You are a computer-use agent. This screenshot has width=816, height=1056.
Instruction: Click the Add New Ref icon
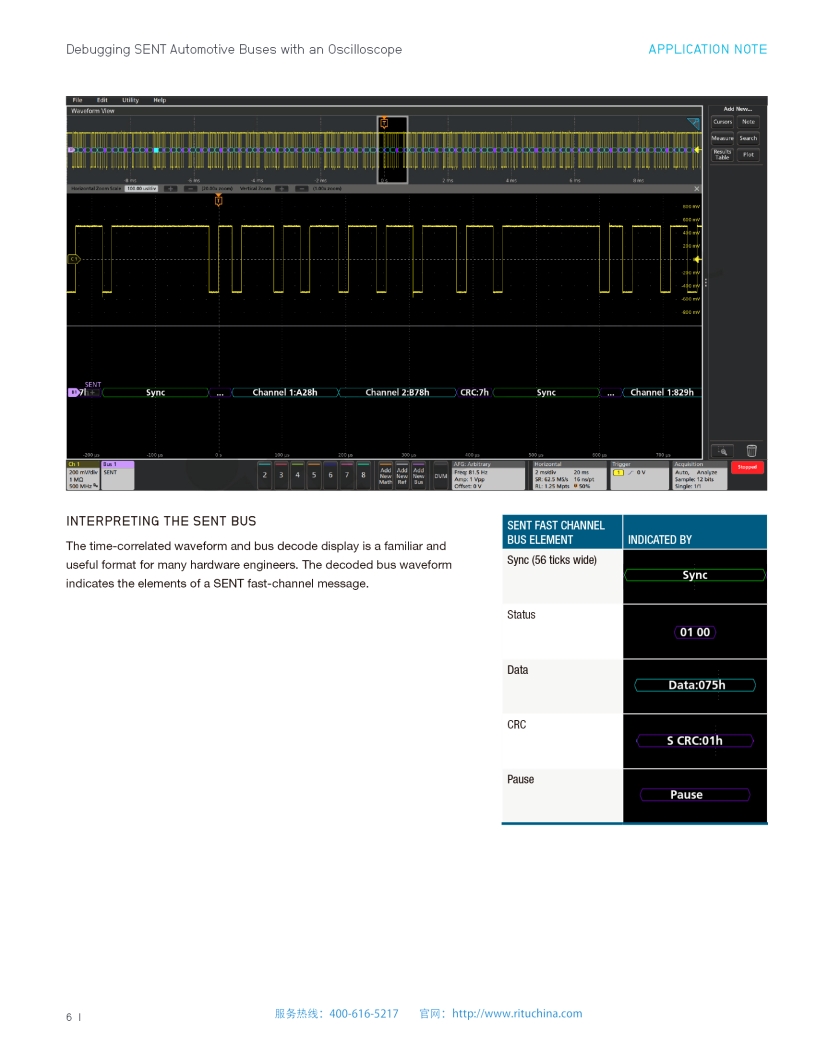click(x=402, y=475)
